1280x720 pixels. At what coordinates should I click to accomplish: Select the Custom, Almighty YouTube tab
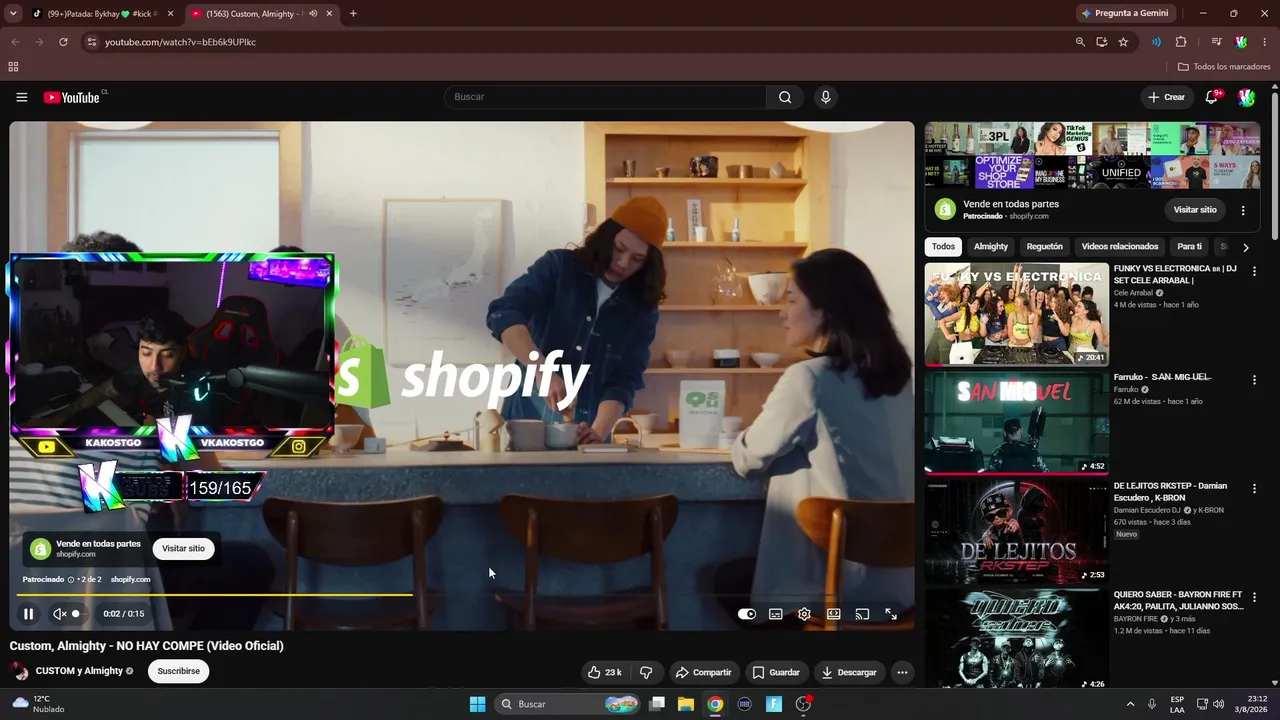[x=262, y=14]
